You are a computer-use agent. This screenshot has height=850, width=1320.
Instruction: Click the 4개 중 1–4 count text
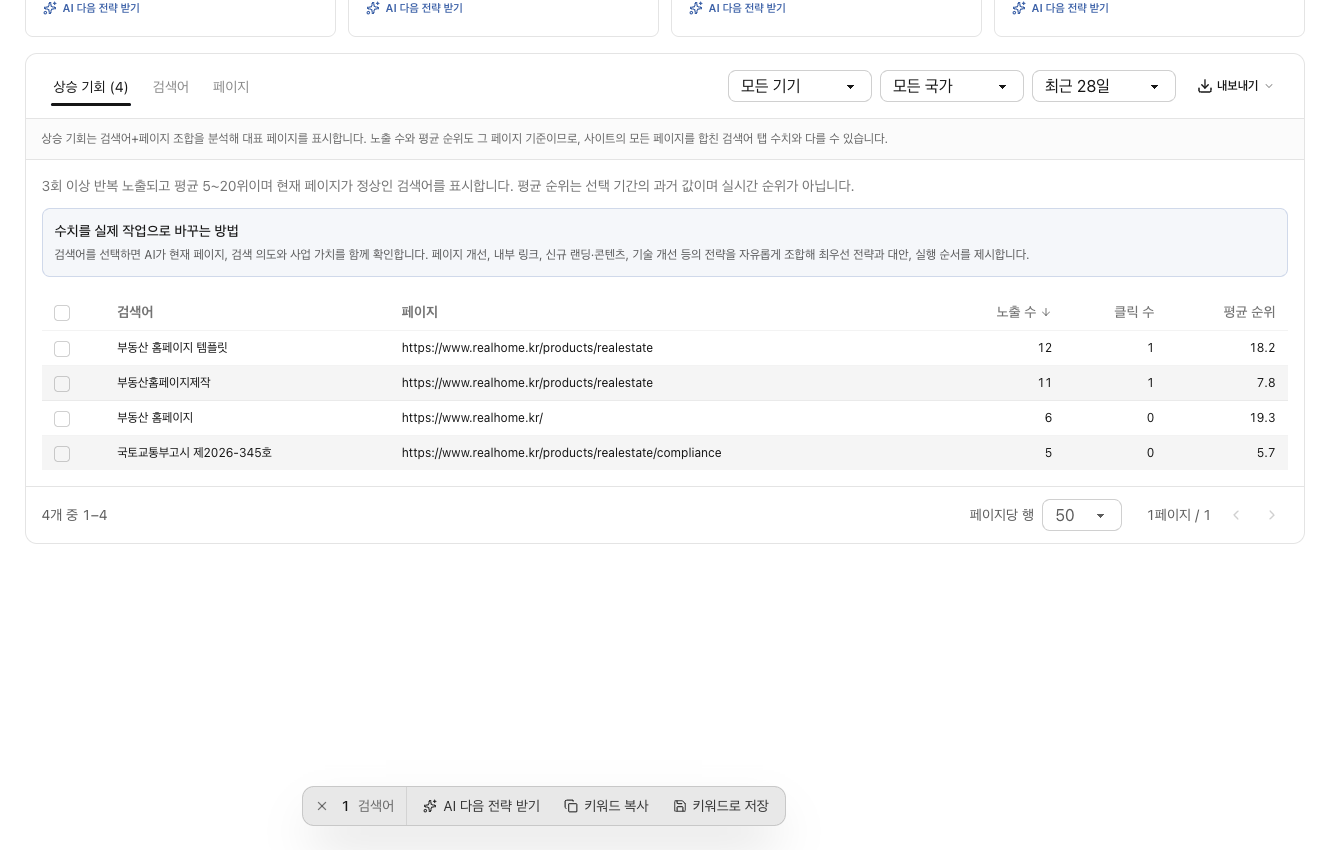point(74,515)
